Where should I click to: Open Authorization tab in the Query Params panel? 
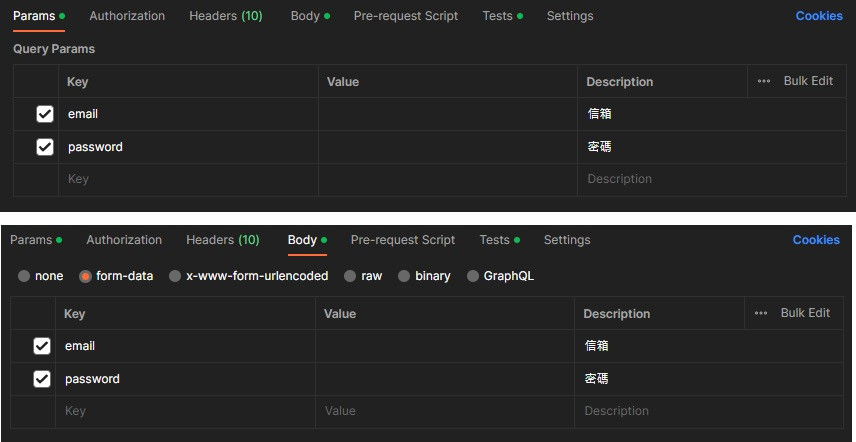coord(127,16)
